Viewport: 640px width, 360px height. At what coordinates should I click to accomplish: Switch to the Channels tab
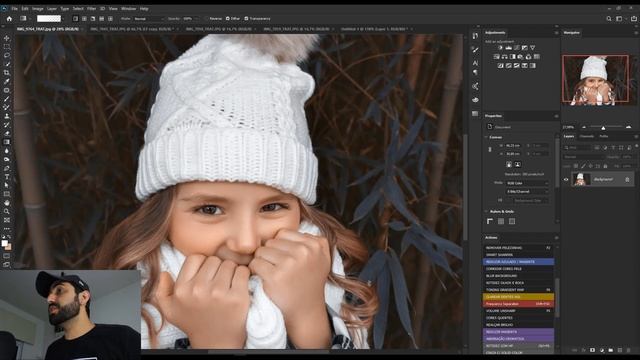[x=587, y=136]
